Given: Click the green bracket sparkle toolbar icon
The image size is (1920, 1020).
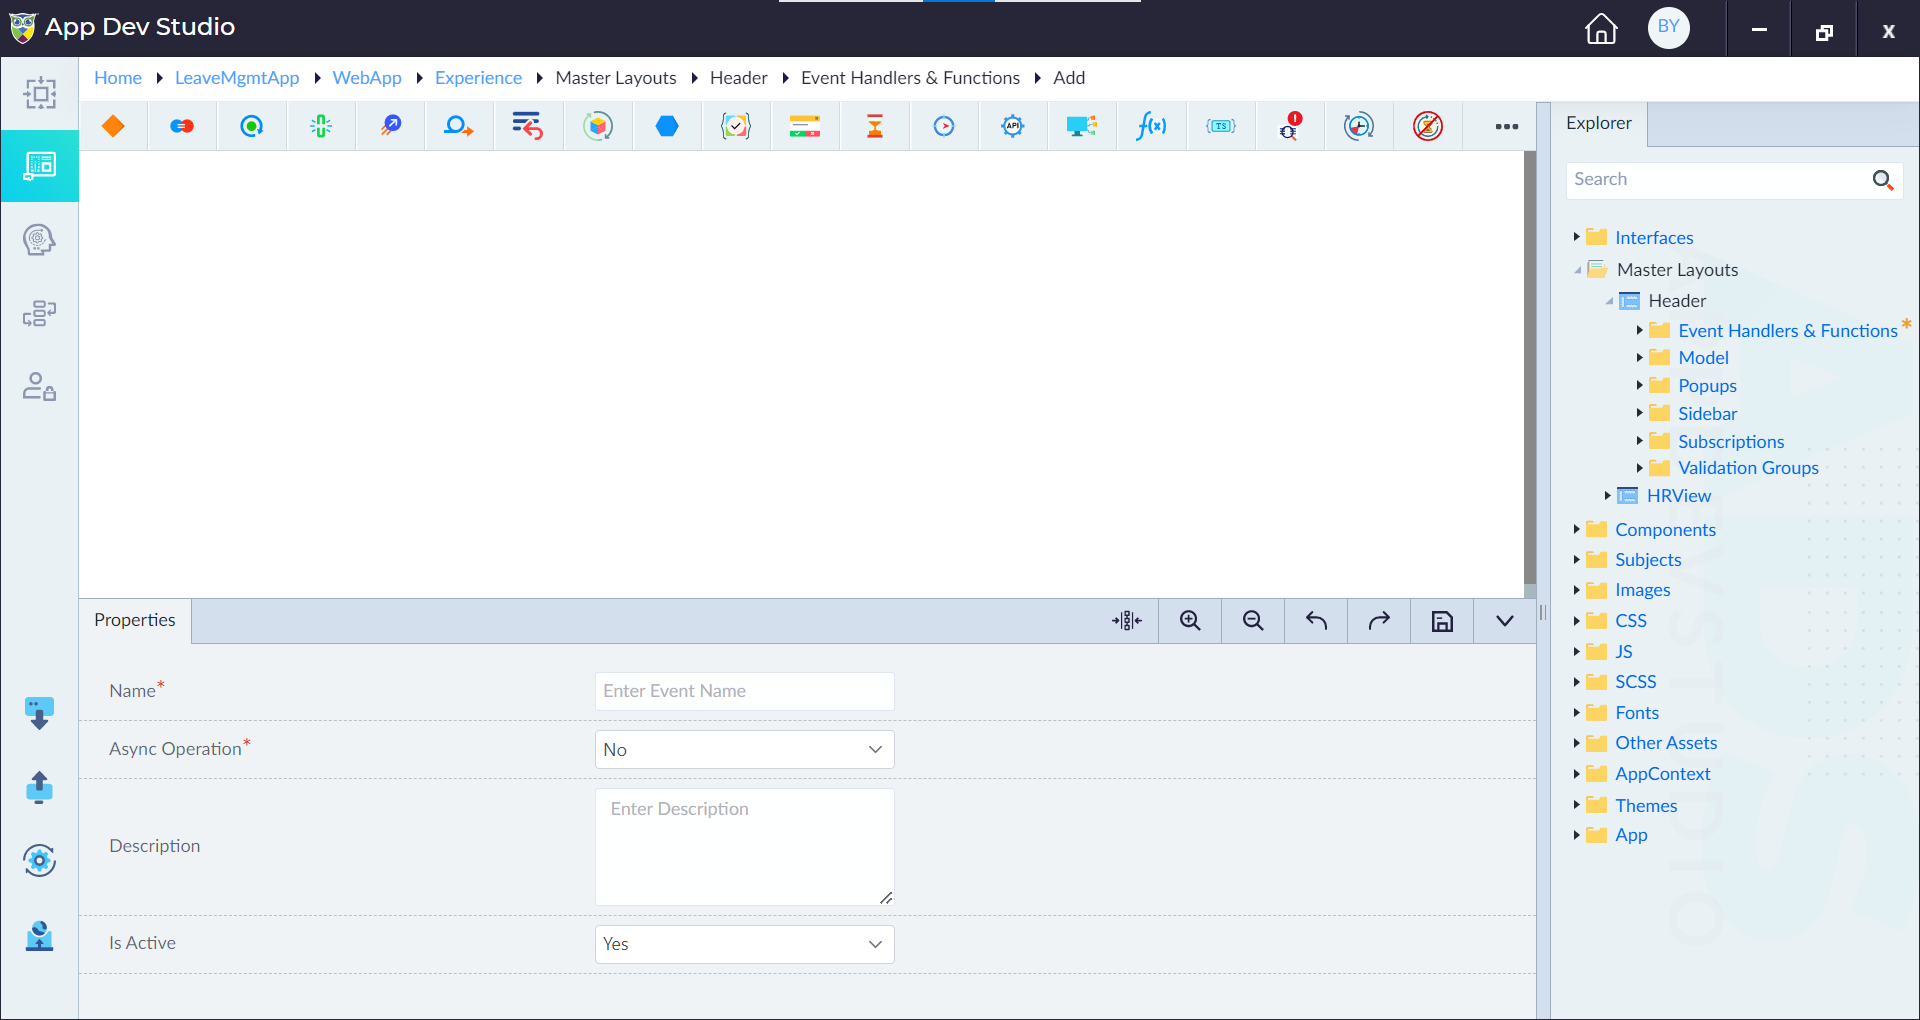Looking at the screenshot, I should (321, 126).
